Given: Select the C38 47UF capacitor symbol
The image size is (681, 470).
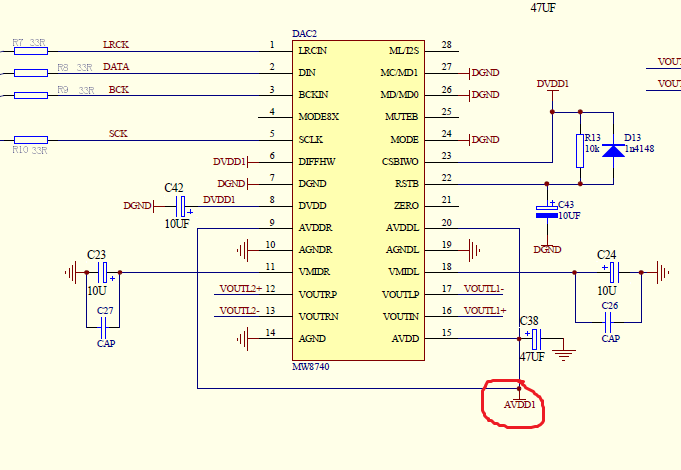Looking at the screenshot, I should 535,339.
